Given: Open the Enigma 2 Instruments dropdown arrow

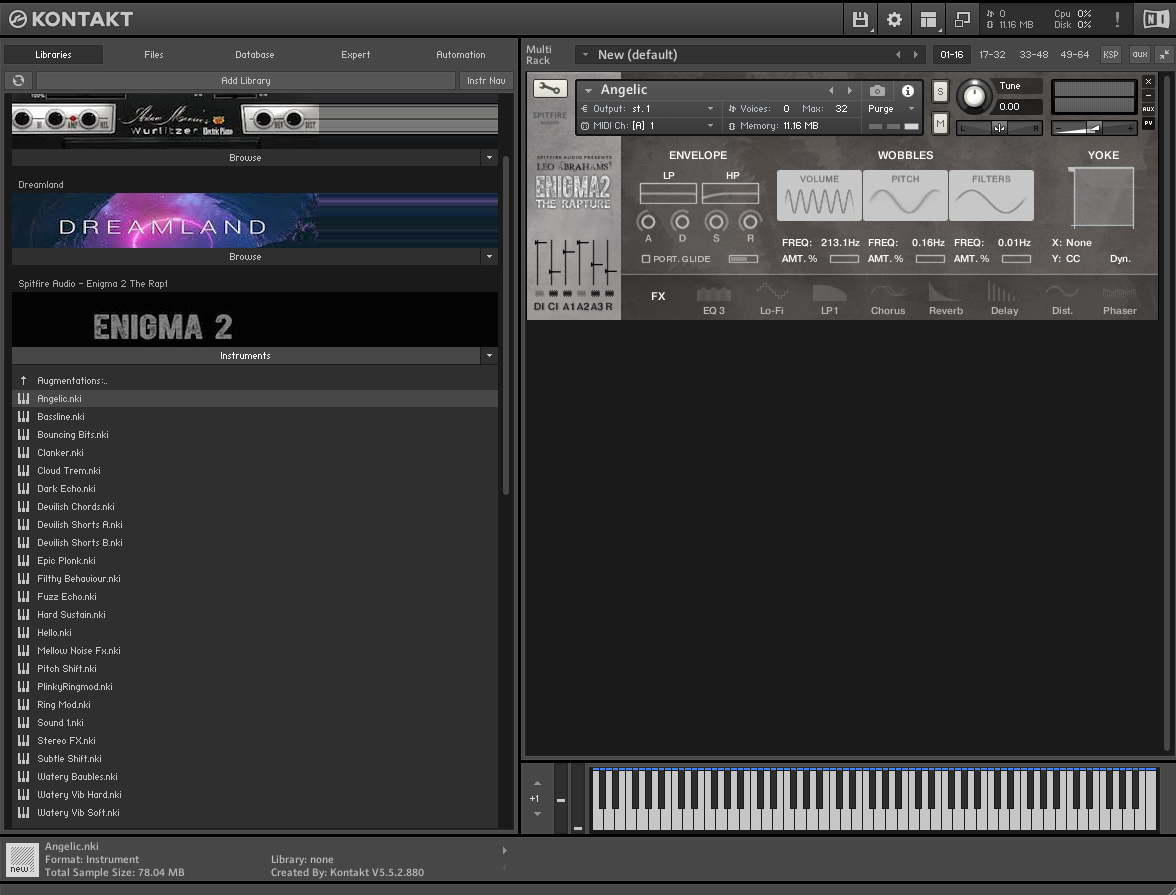Looking at the screenshot, I should pyautogui.click(x=490, y=356).
